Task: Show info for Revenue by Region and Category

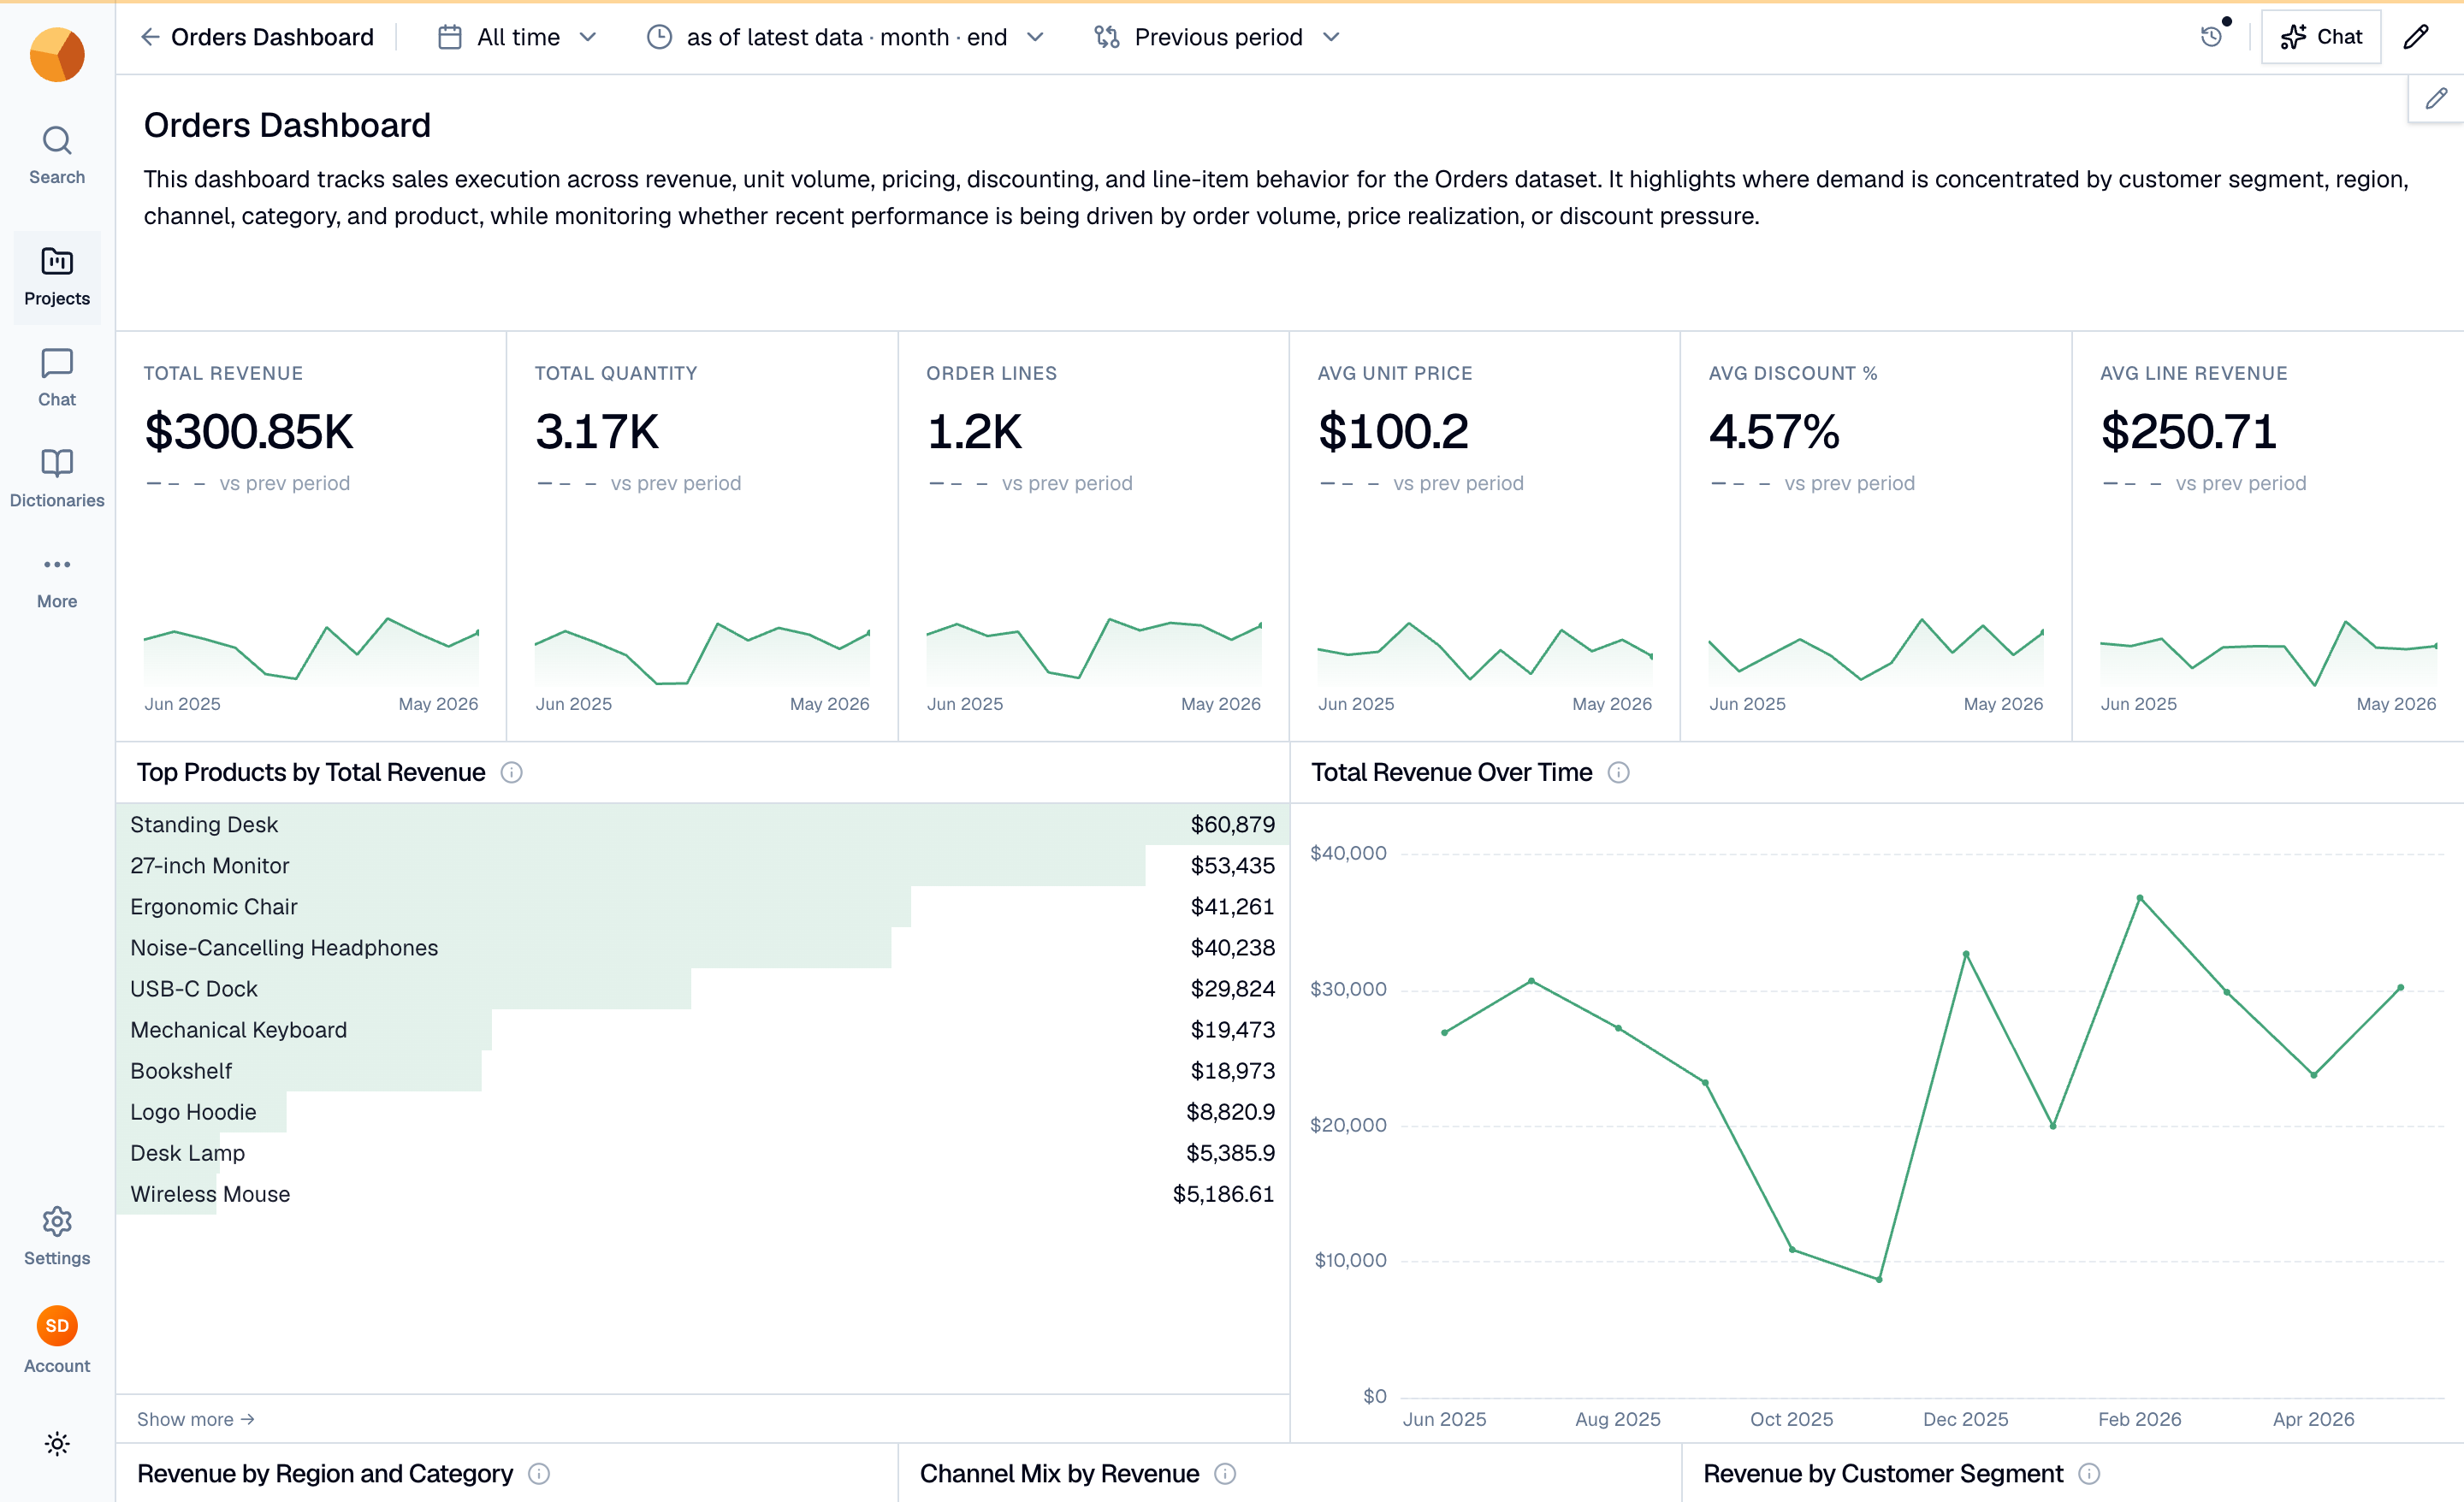Action: pyautogui.click(x=539, y=1473)
